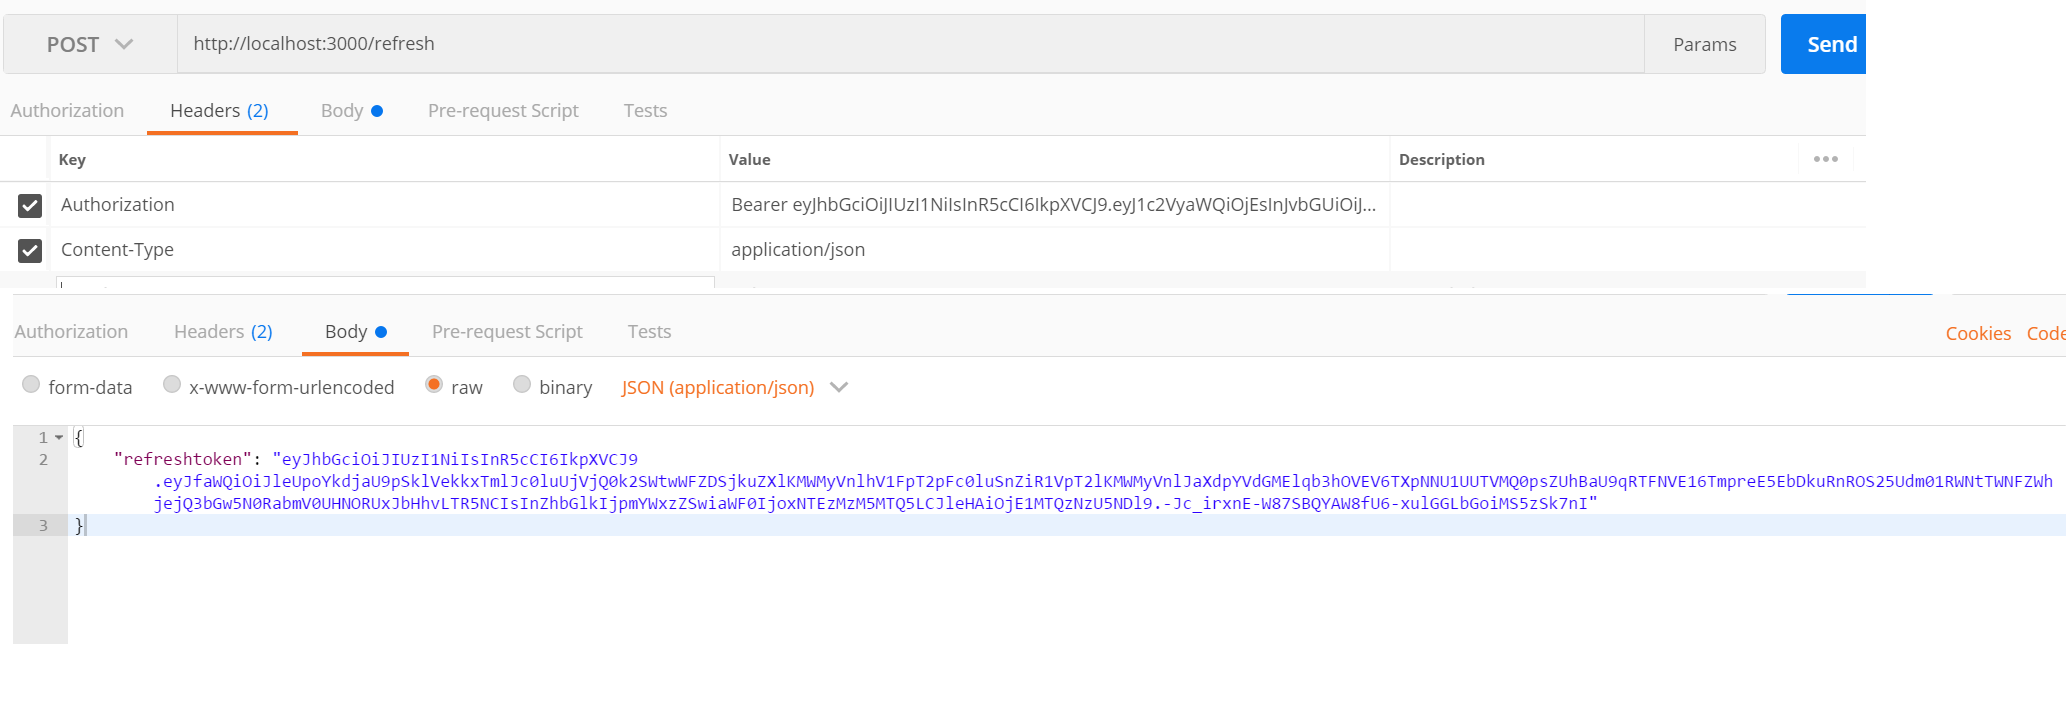
Task: Open lower Pre-request Script tab
Action: [507, 332]
